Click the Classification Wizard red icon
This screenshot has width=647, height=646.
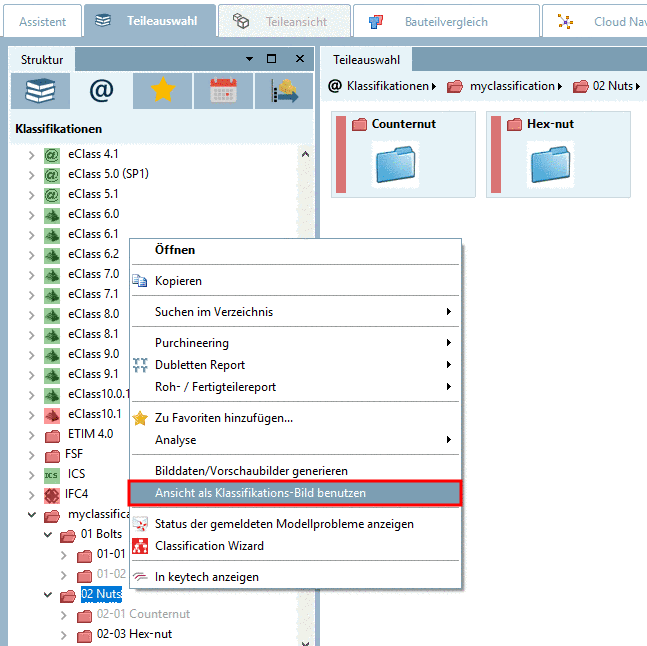click(140, 546)
